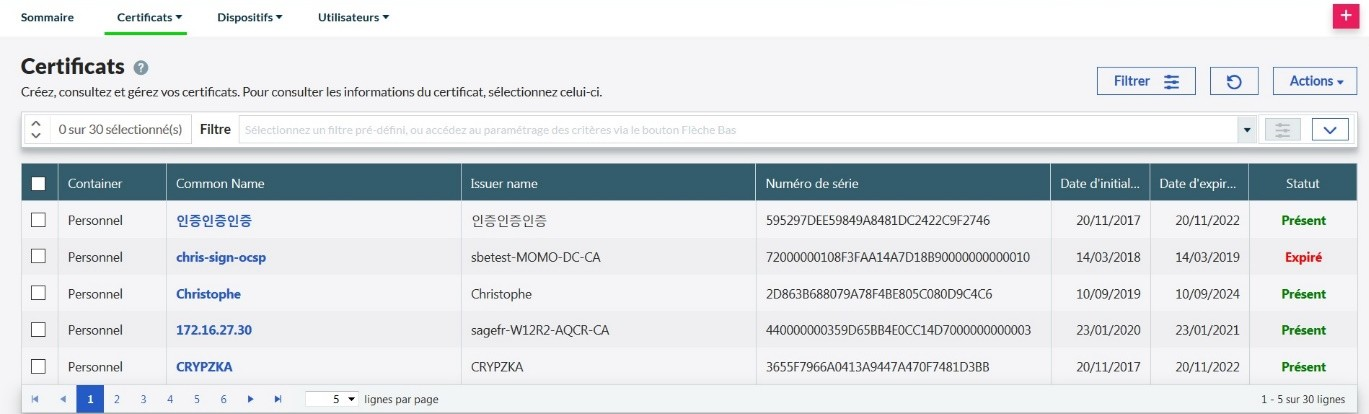Check the box for chris-sign-ocsp row
This screenshot has width=1369, height=414.
coord(39,257)
